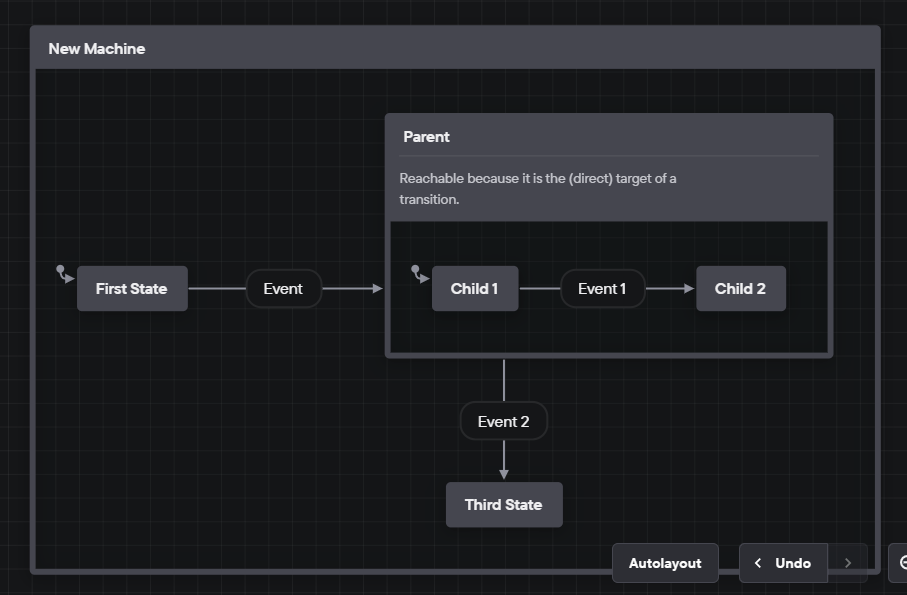Click the zoom control icon at bottom right
The image size is (907, 595).
click(x=901, y=563)
